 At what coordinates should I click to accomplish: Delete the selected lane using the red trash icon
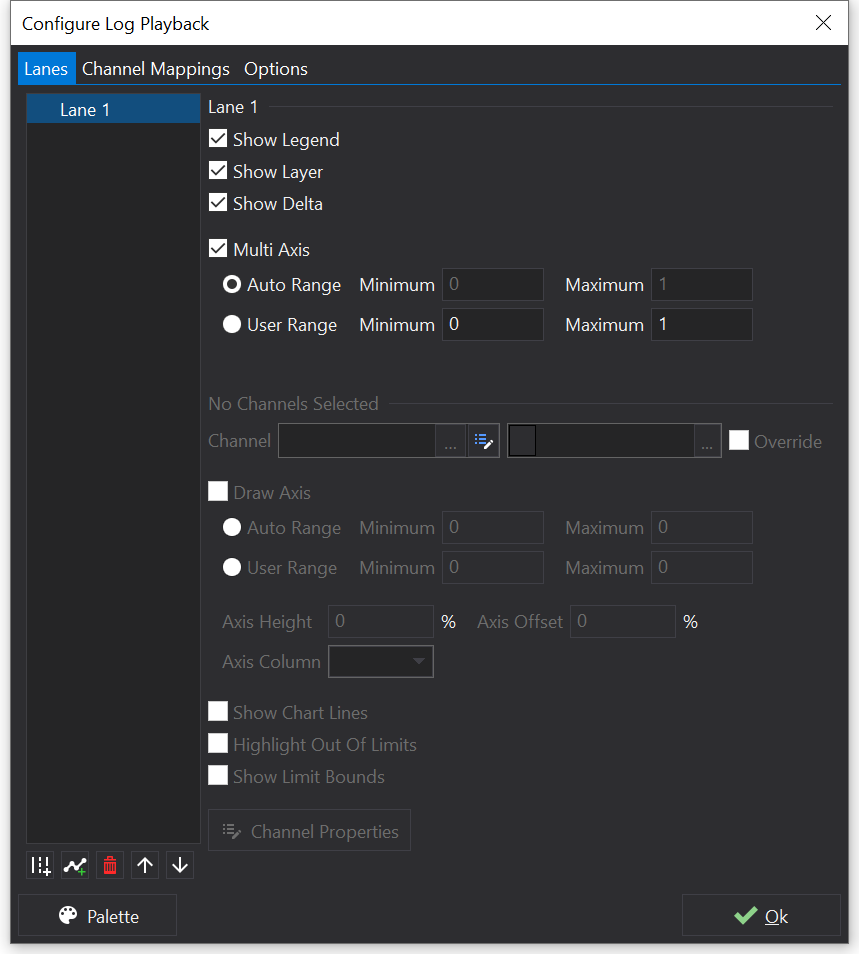(x=110, y=866)
